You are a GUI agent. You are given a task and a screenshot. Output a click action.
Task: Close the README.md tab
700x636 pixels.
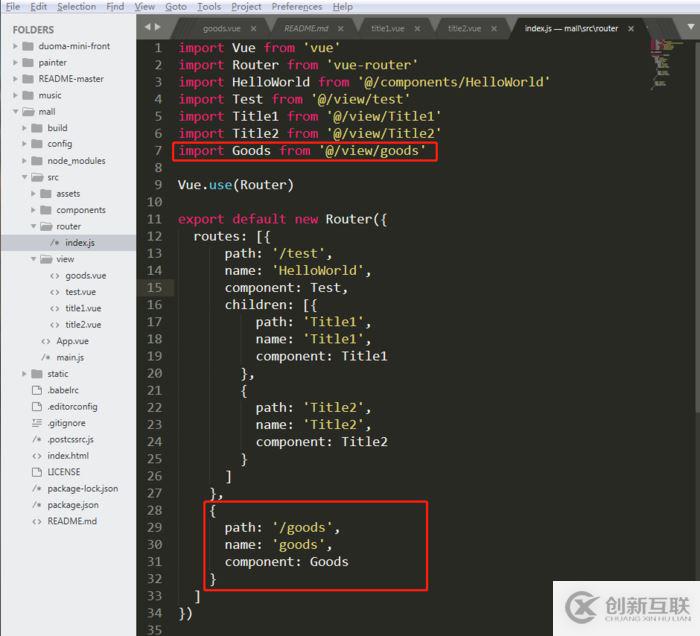pyautogui.click(x=341, y=29)
